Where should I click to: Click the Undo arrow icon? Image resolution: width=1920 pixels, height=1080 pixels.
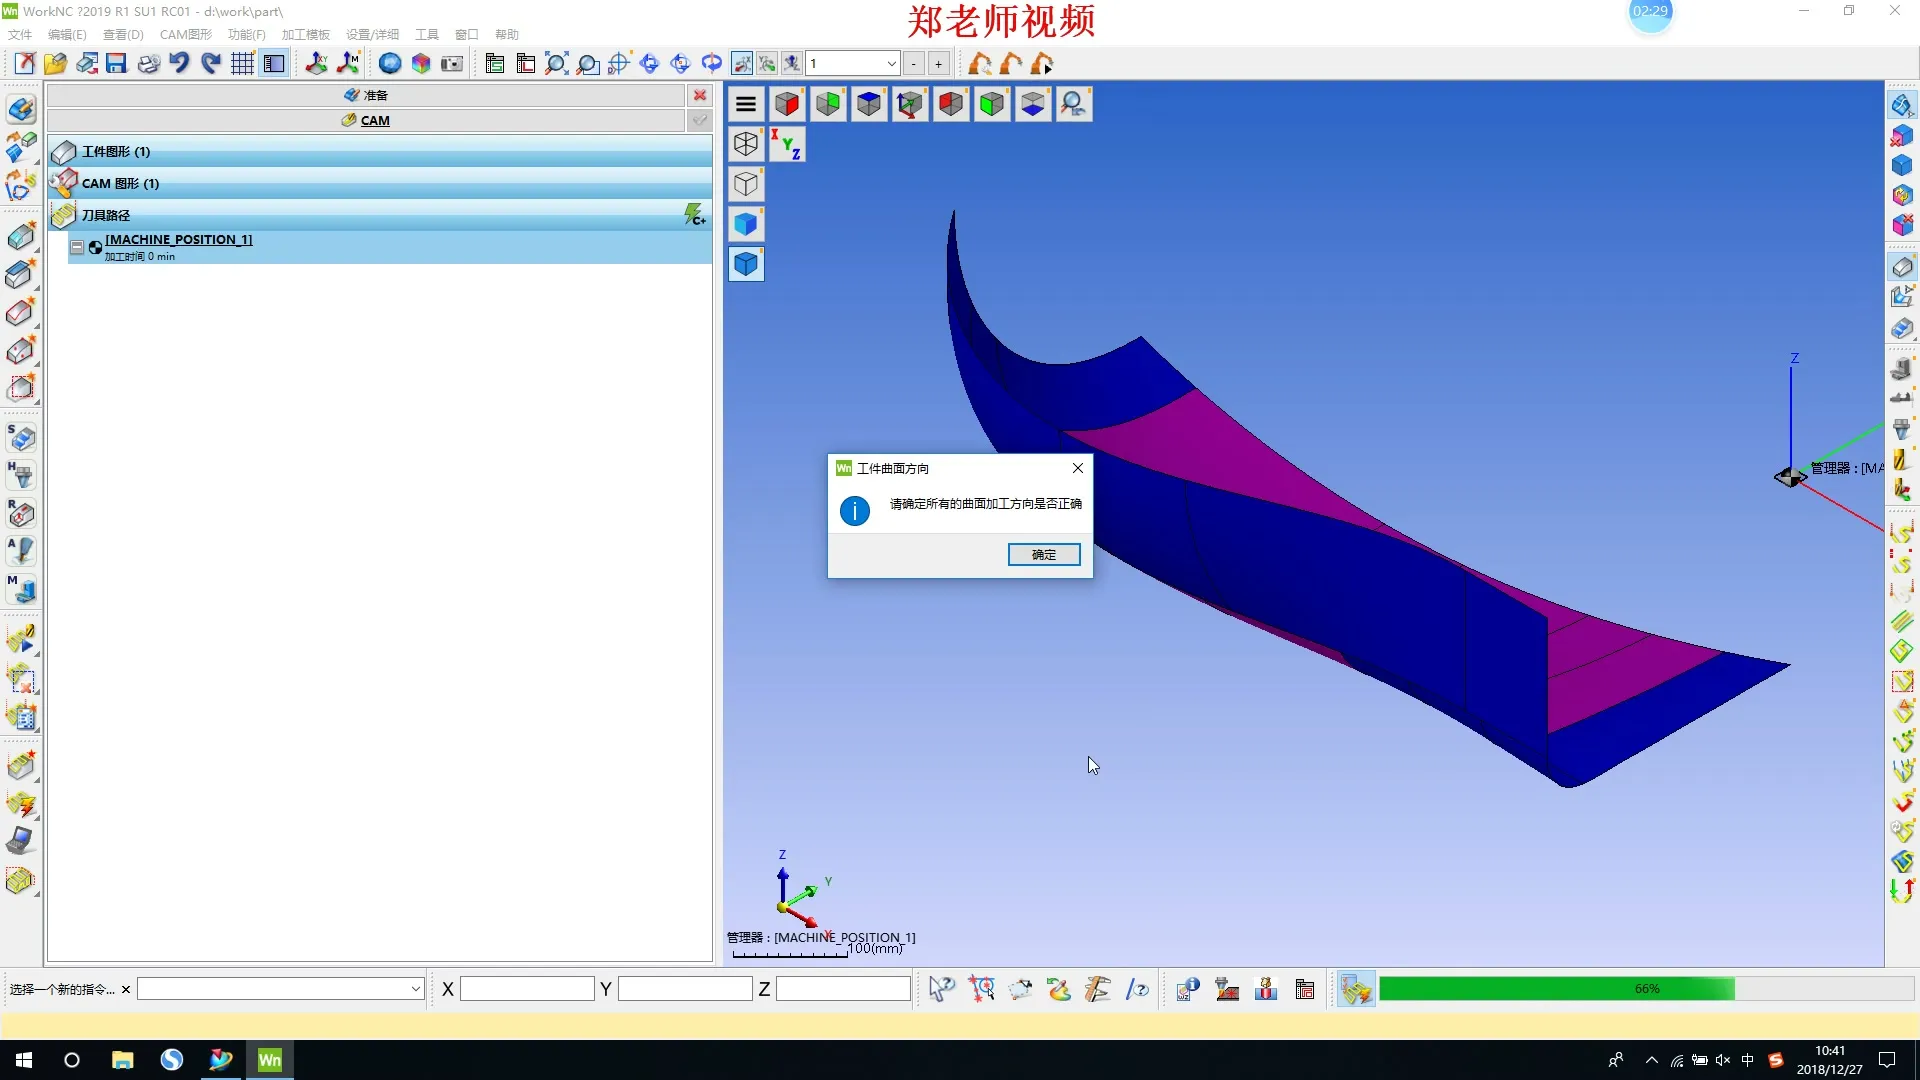pyautogui.click(x=179, y=64)
